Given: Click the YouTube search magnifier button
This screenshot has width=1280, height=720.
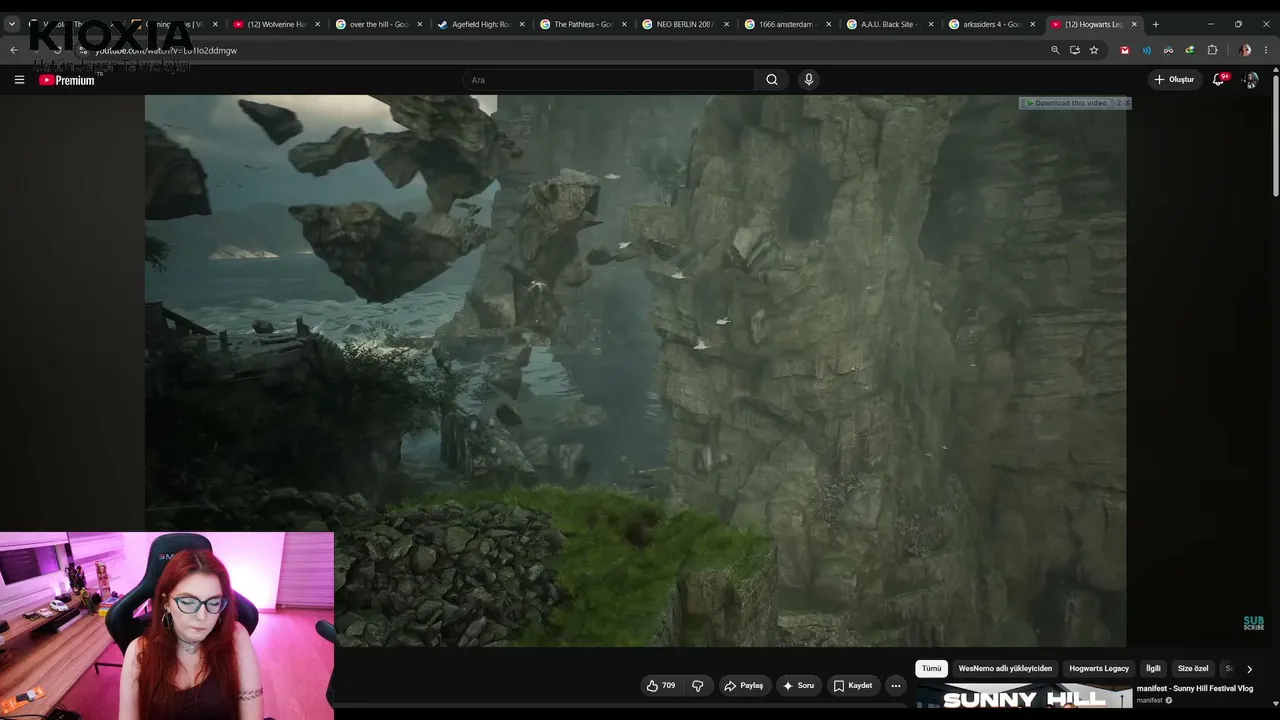Looking at the screenshot, I should [772, 80].
